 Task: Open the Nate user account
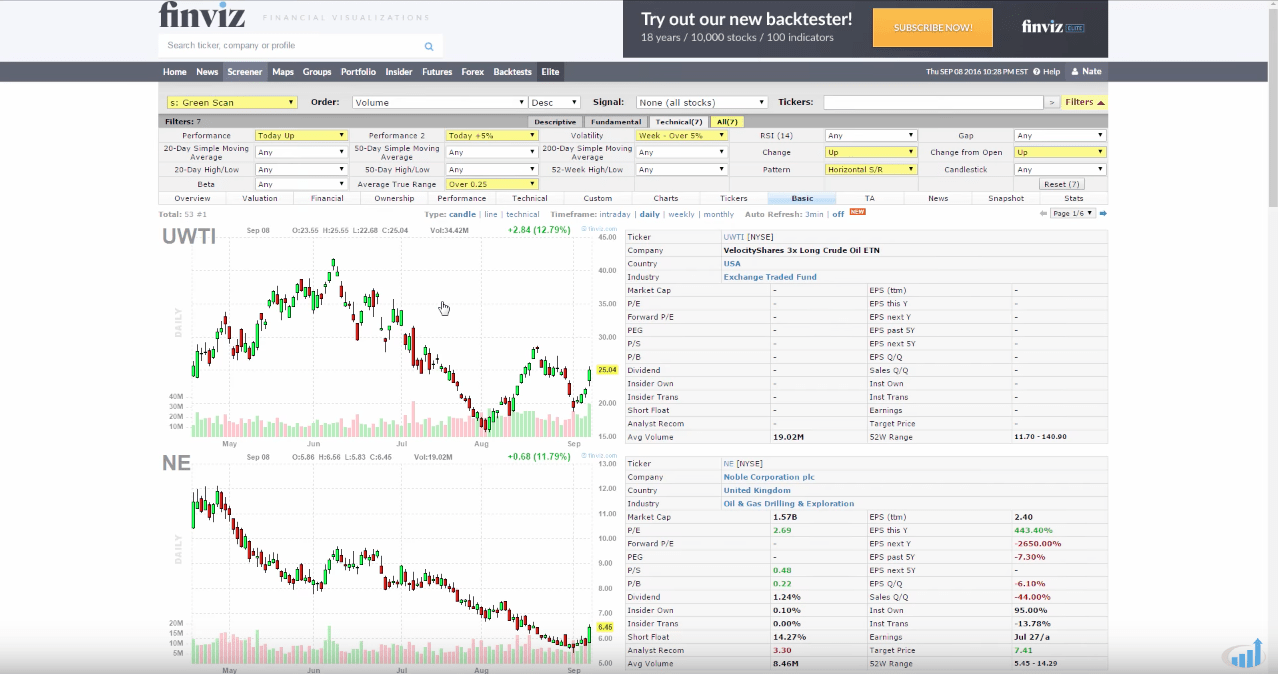(x=1087, y=72)
